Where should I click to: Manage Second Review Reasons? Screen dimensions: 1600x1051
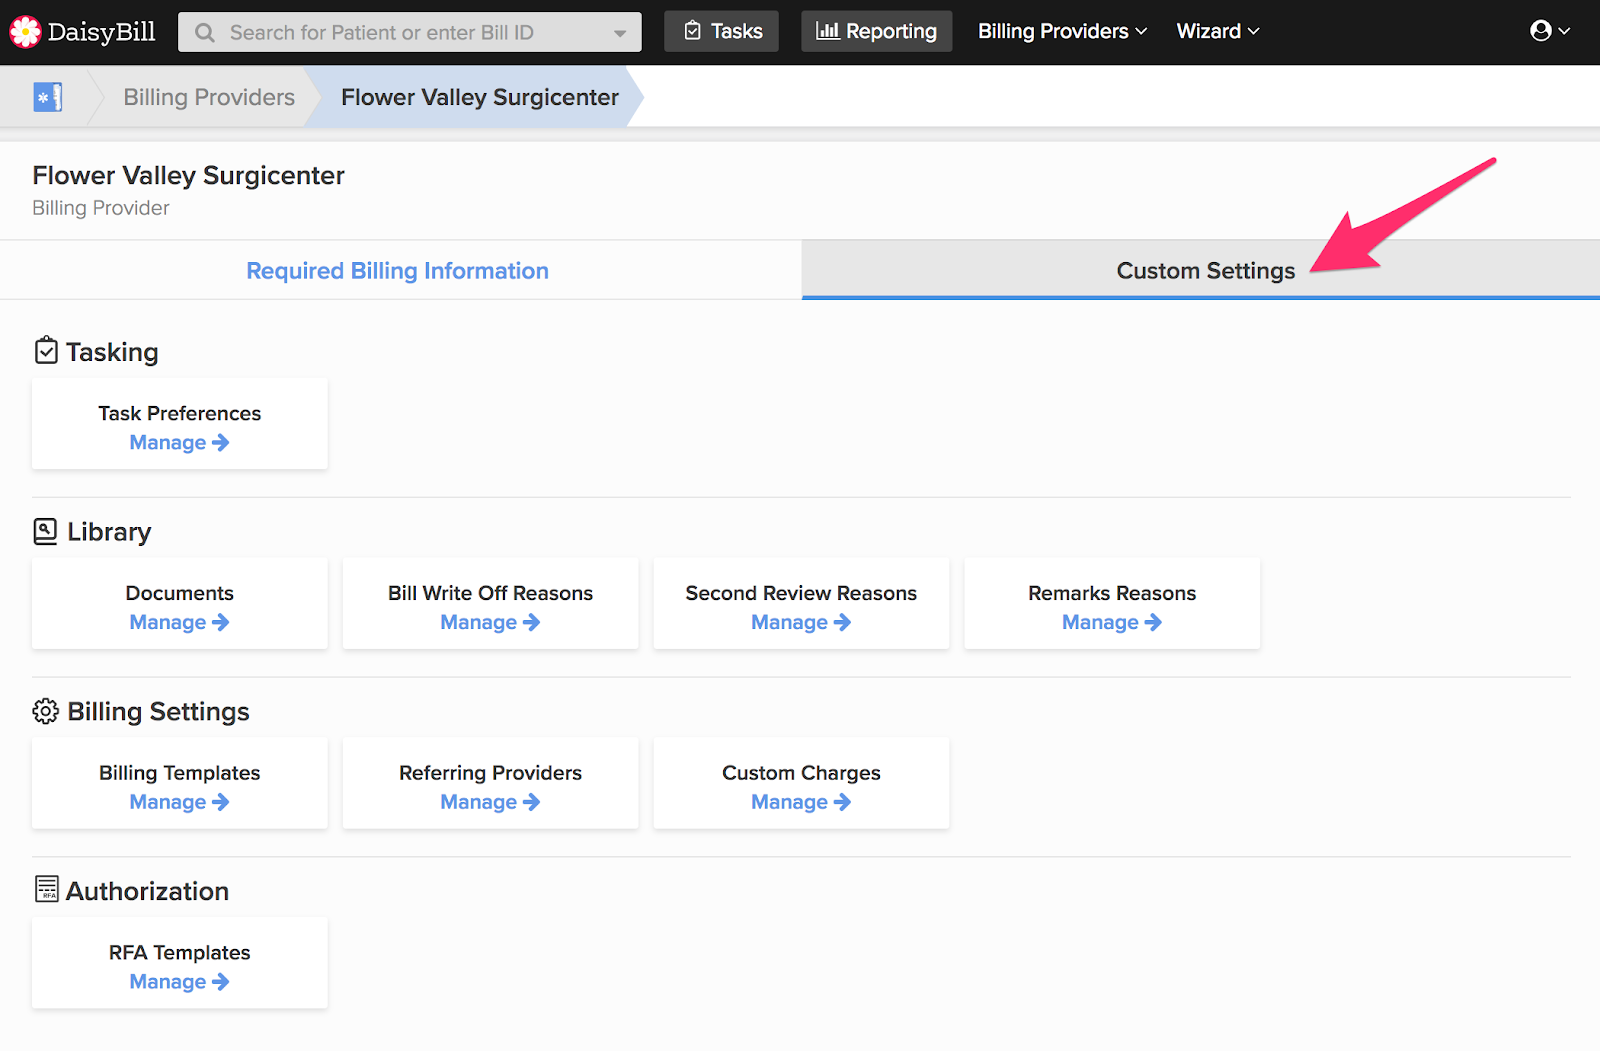click(x=802, y=623)
